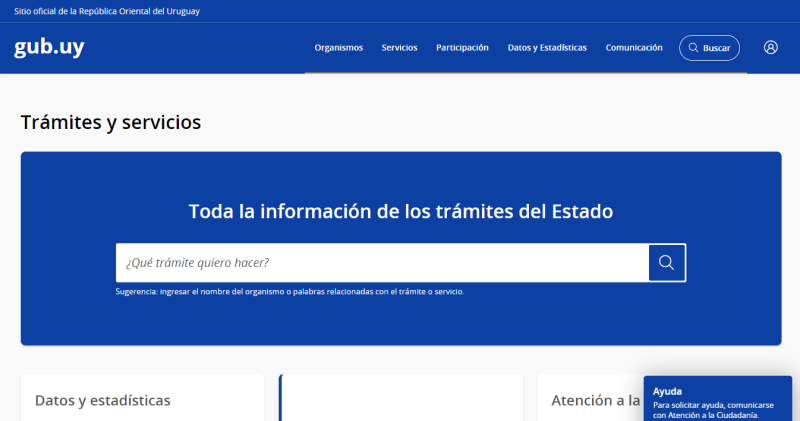The height and width of the screenshot is (421, 800).
Task: Go to Datos y Estadísticas nav item
Action: [547, 48]
